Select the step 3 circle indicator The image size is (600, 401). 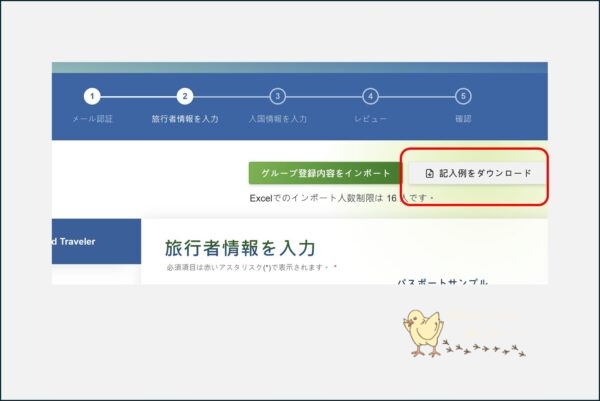click(277, 96)
